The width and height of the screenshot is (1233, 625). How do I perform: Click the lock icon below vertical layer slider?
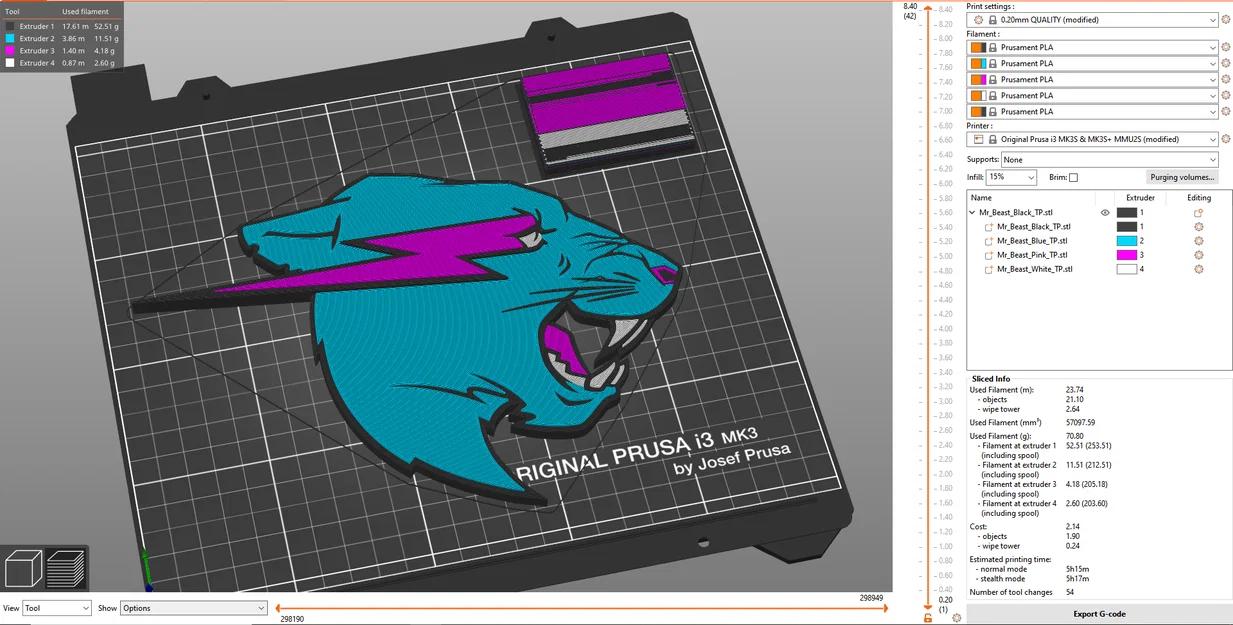click(928, 618)
